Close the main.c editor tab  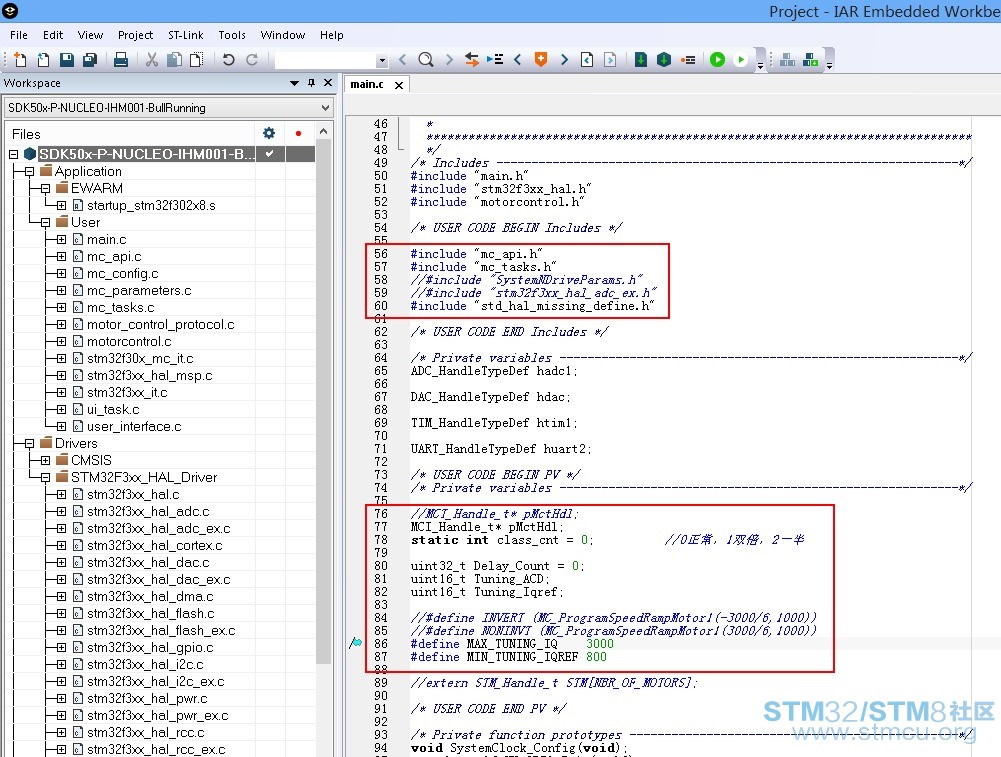click(x=399, y=85)
